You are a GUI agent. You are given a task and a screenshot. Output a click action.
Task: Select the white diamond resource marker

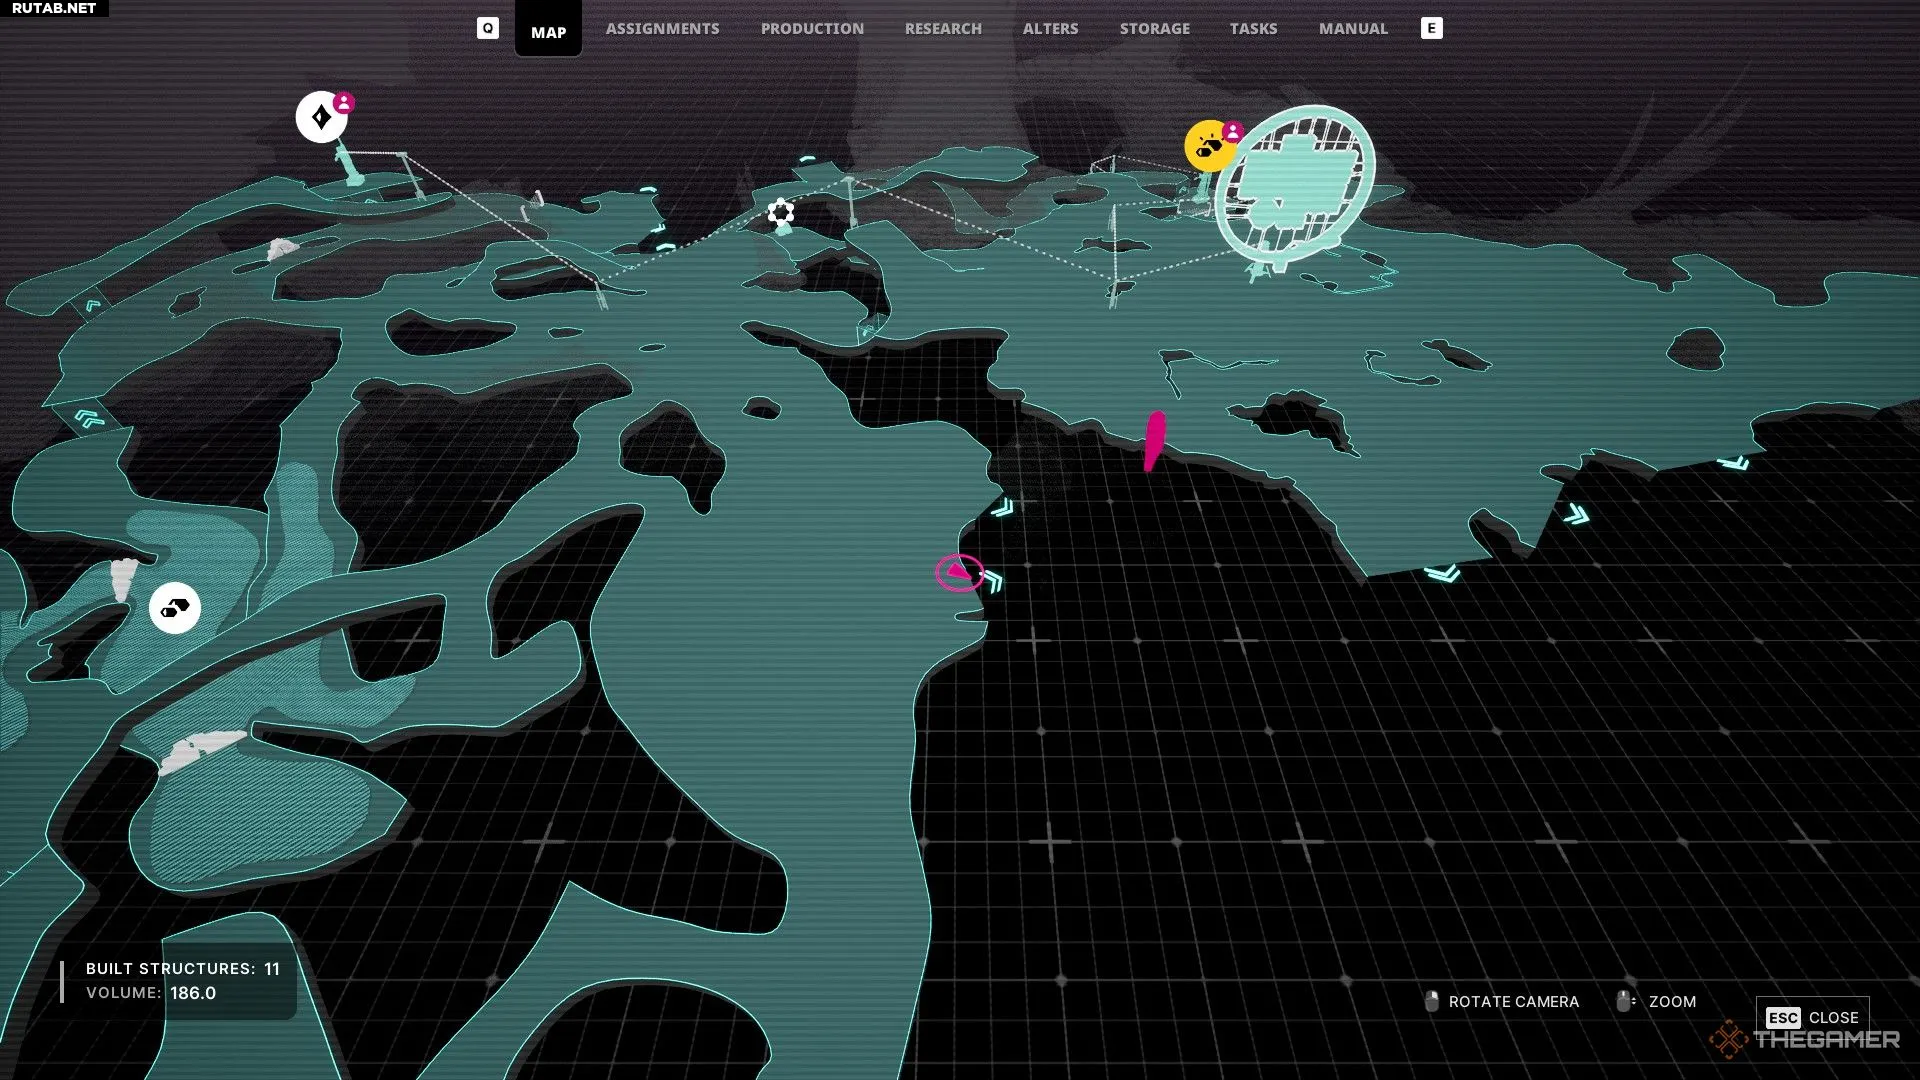(x=320, y=117)
